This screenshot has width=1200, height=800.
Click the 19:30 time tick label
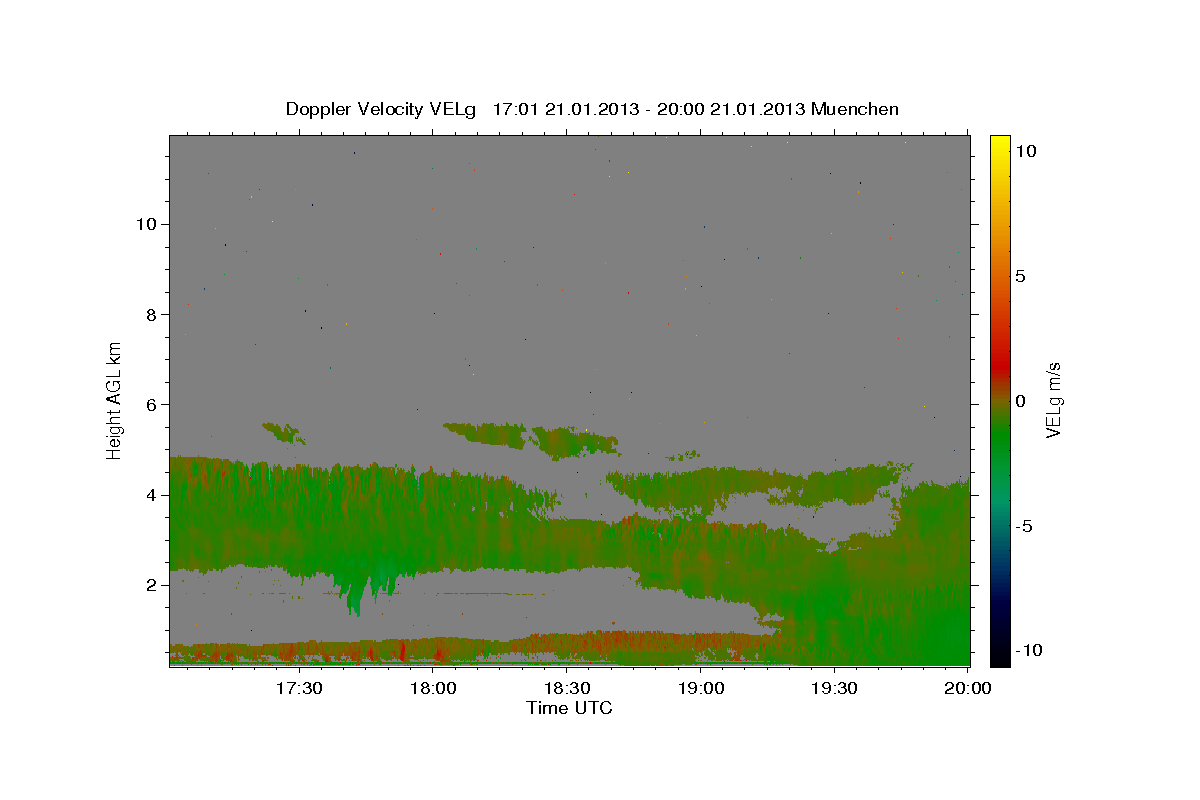[834, 688]
